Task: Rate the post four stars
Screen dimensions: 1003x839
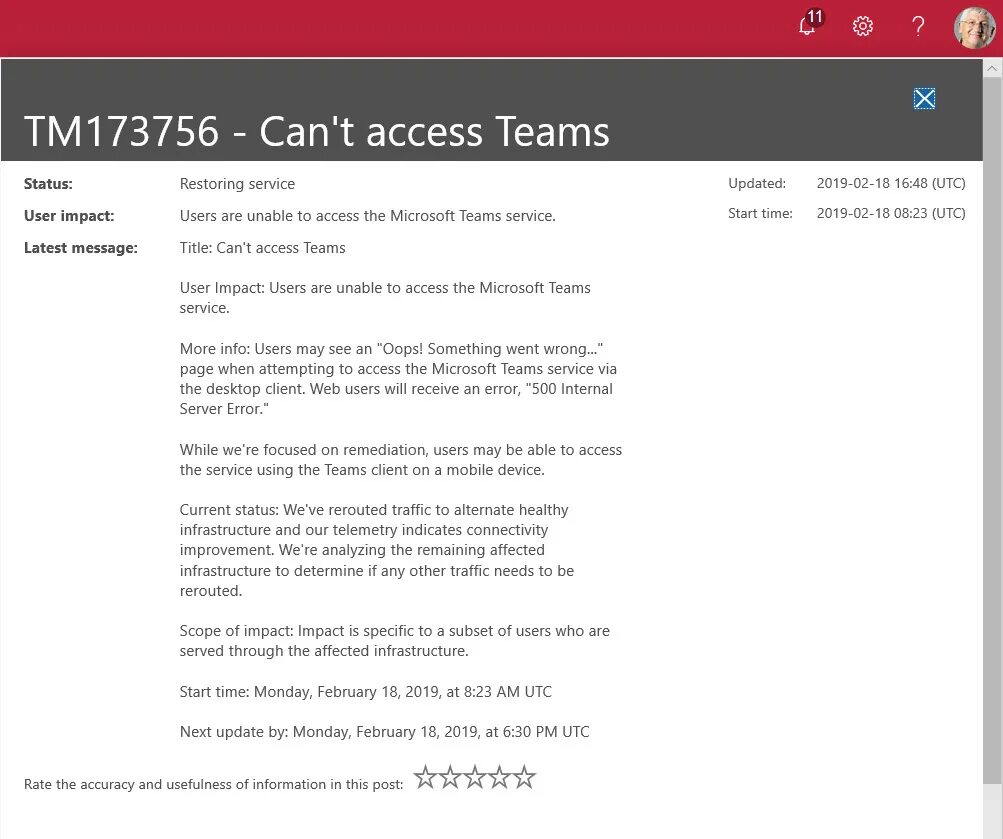Action: (x=500, y=777)
